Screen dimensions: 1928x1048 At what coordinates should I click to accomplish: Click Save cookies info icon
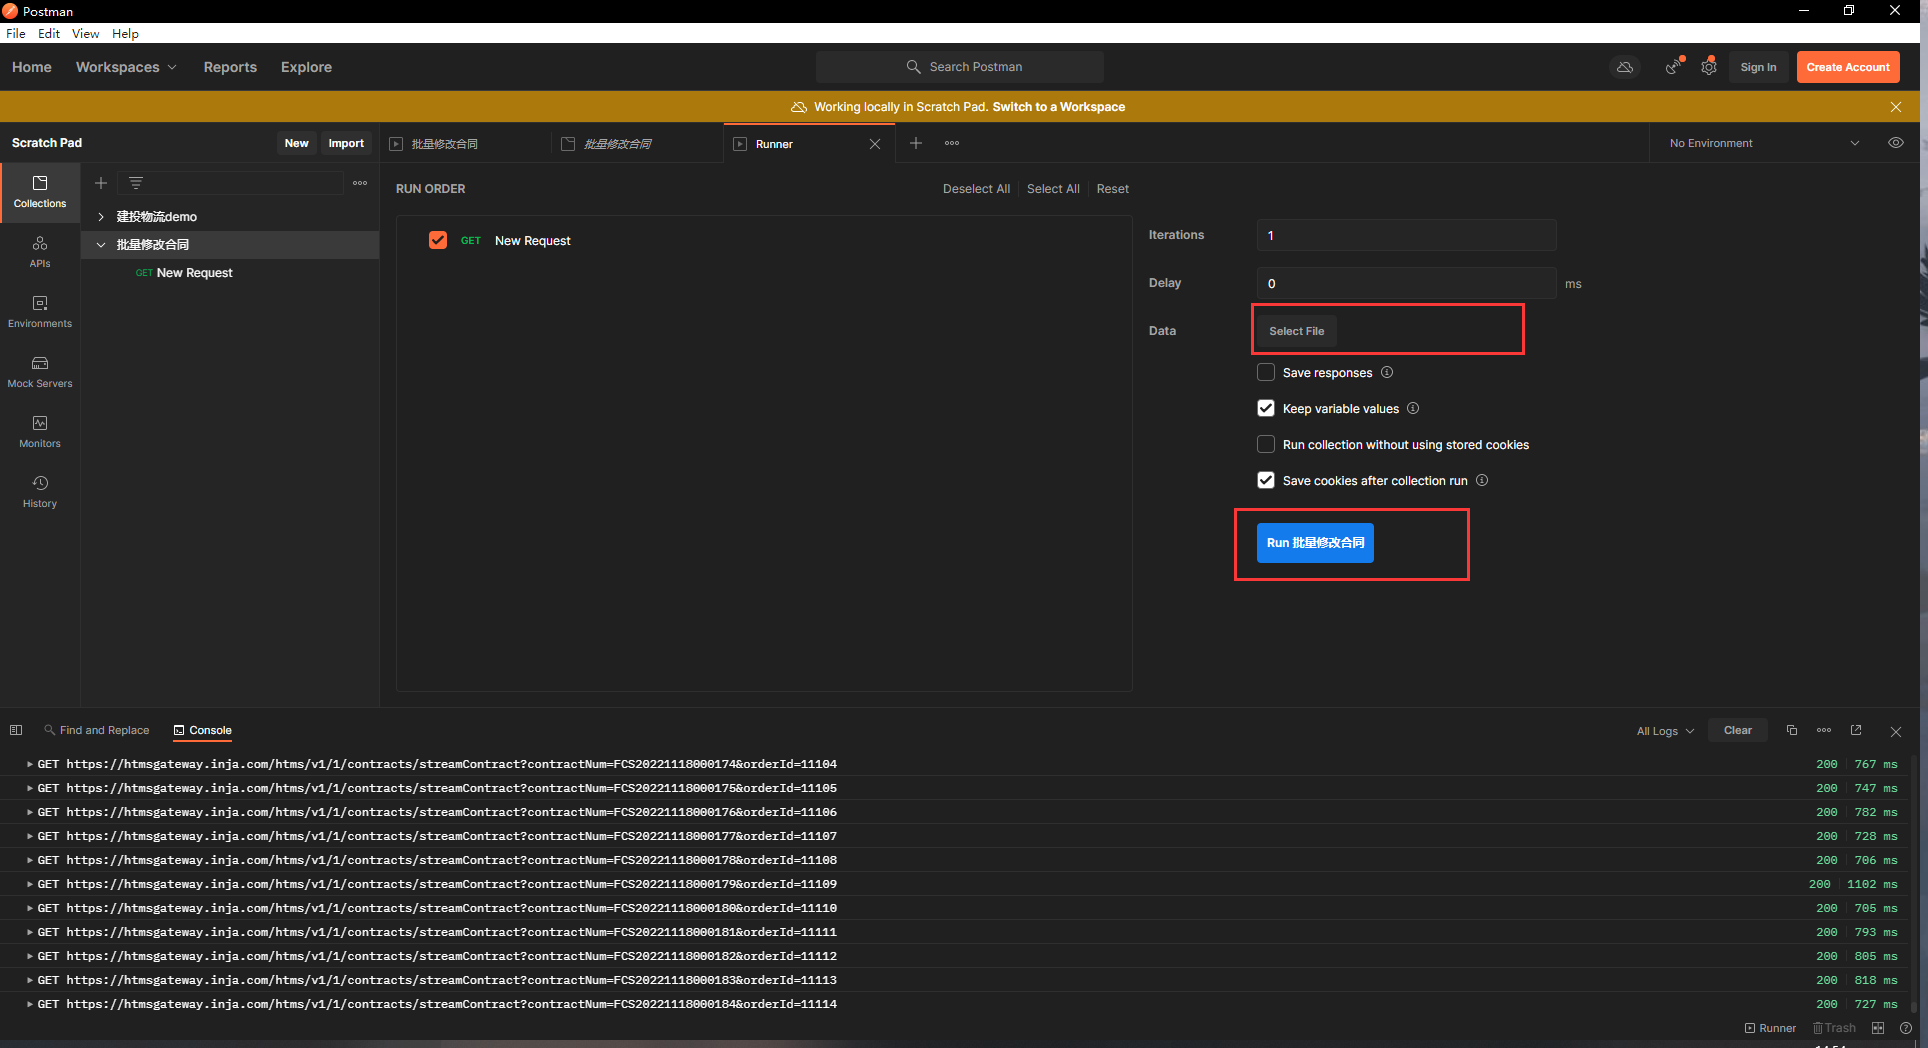point(1482,480)
